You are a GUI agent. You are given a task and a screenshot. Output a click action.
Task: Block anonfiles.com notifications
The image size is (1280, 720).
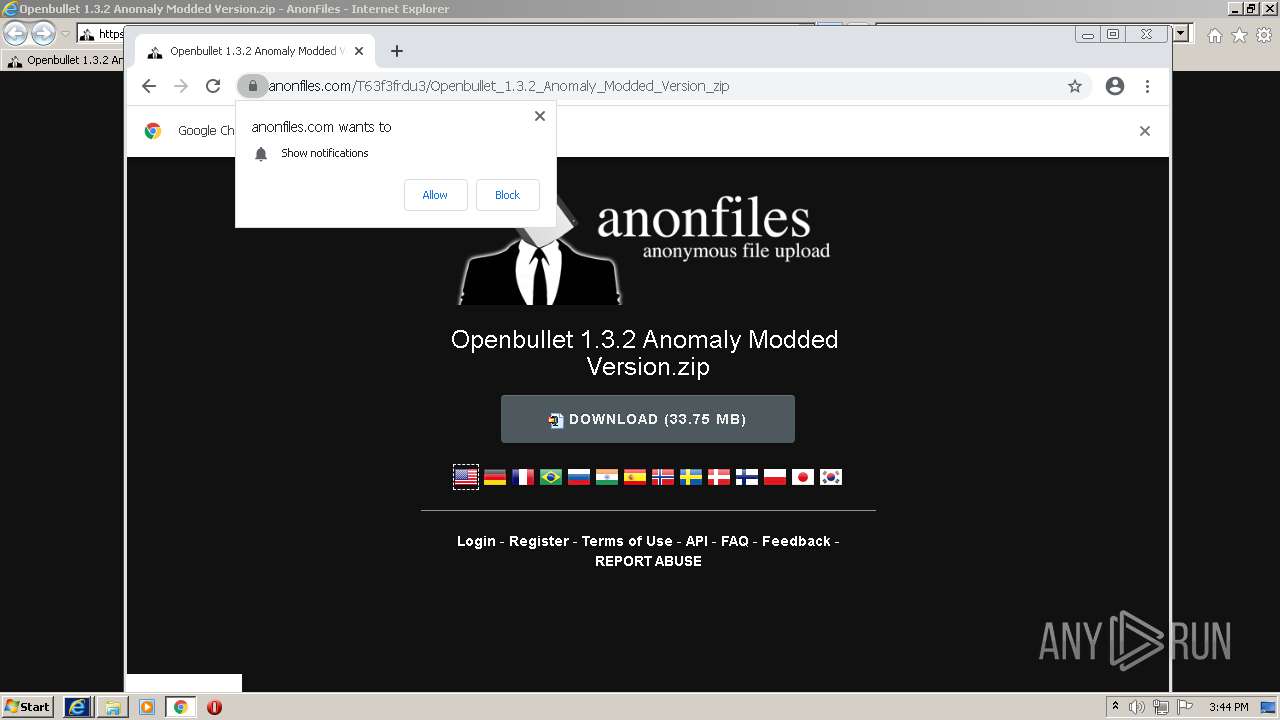pos(507,195)
